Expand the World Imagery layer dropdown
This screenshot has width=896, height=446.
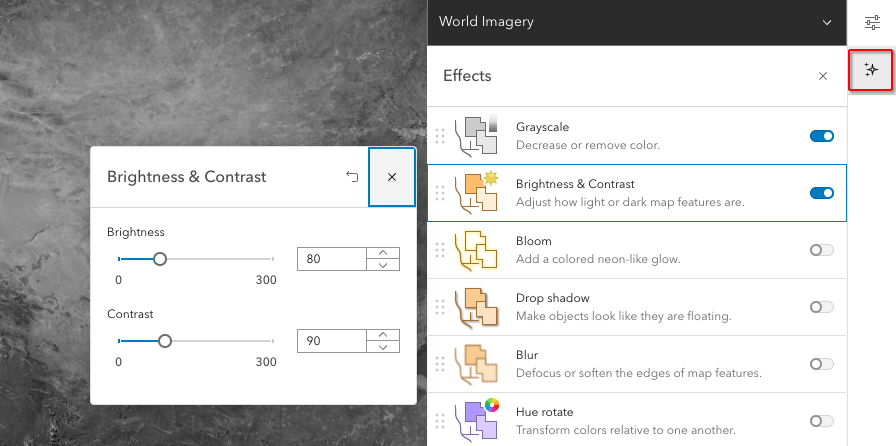(x=827, y=22)
